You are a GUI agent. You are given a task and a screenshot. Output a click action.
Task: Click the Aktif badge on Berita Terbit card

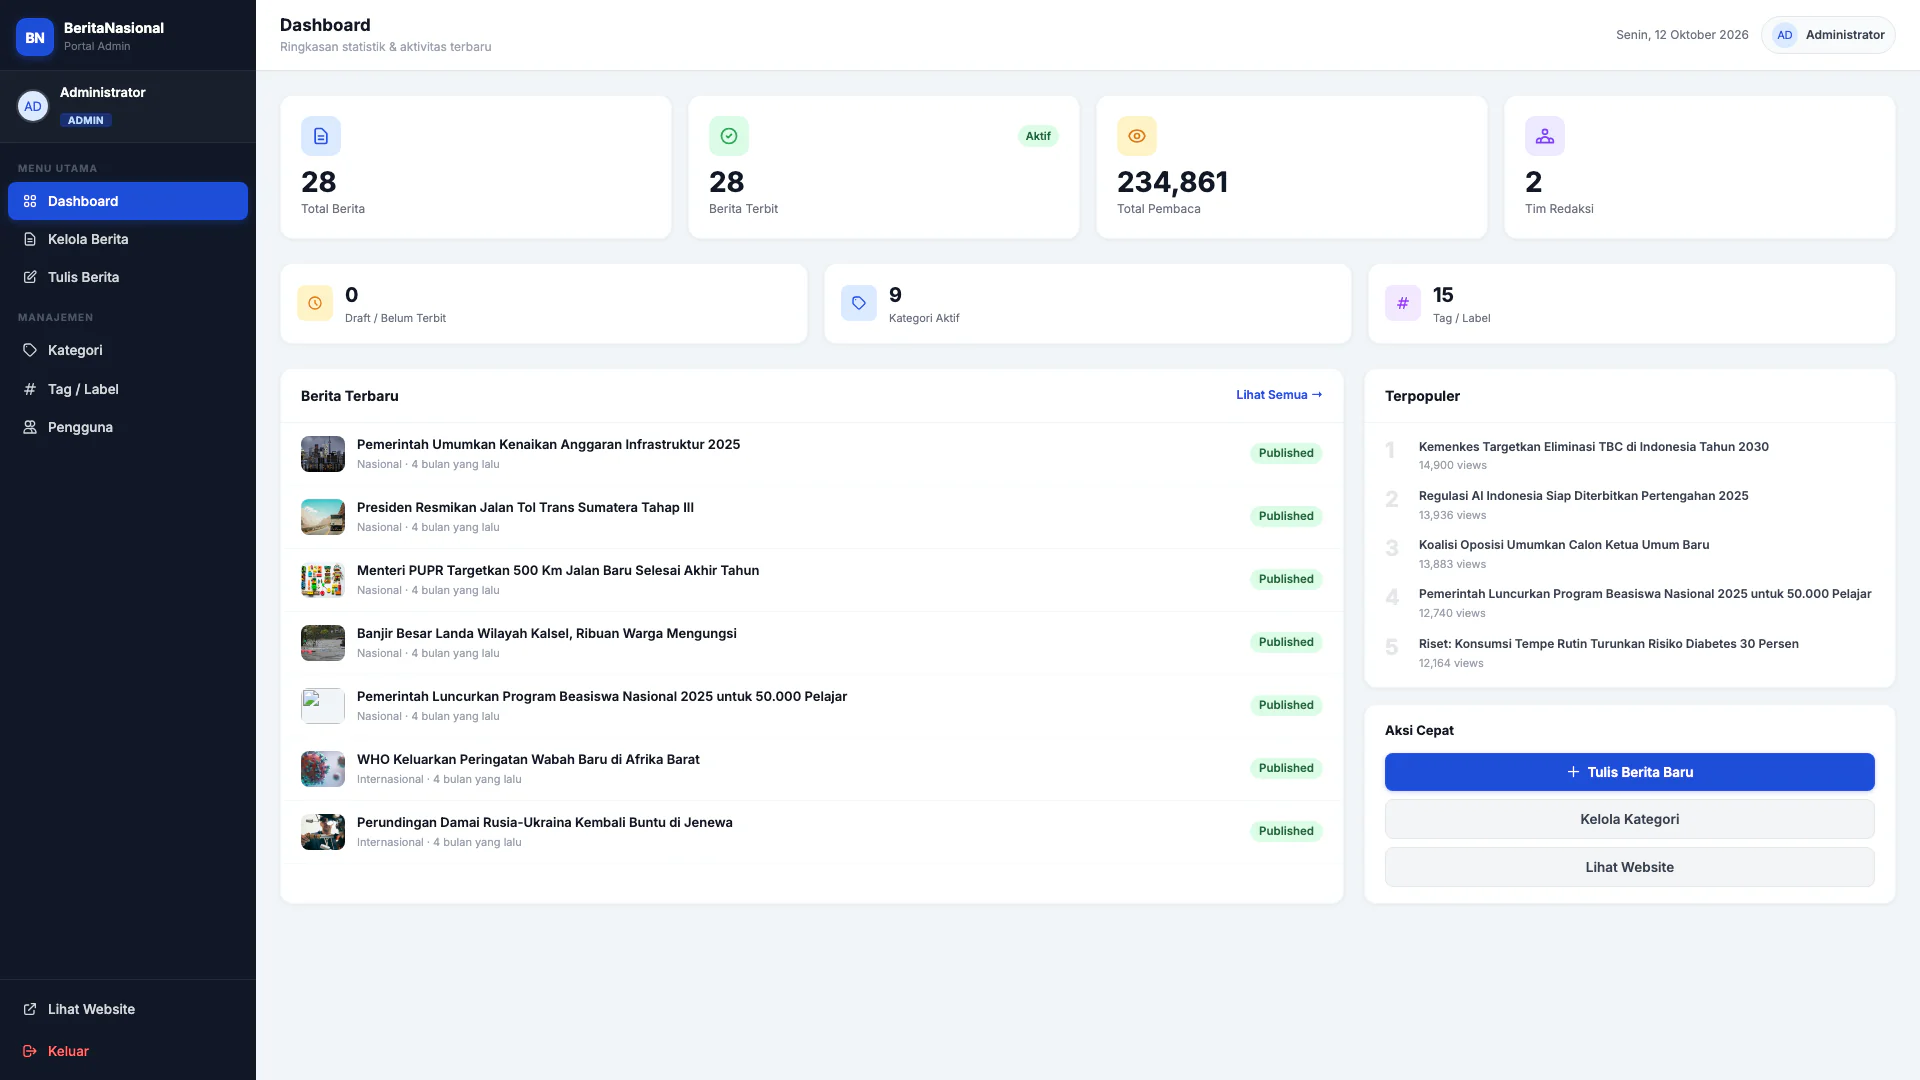point(1038,136)
